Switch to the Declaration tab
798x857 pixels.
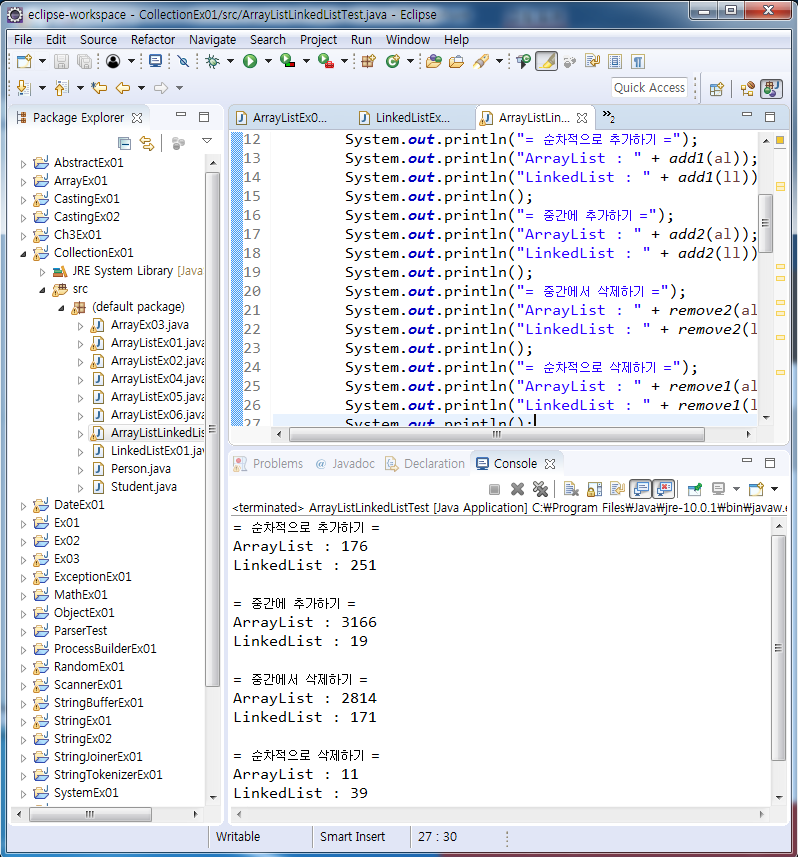(x=425, y=463)
